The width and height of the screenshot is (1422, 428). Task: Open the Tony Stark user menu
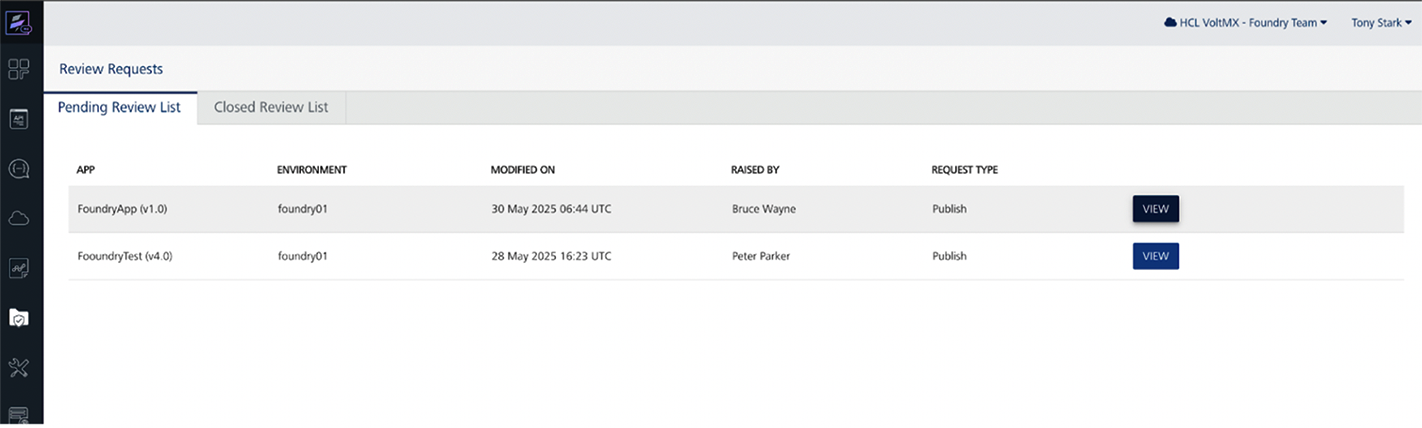[x=1382, y=23]
